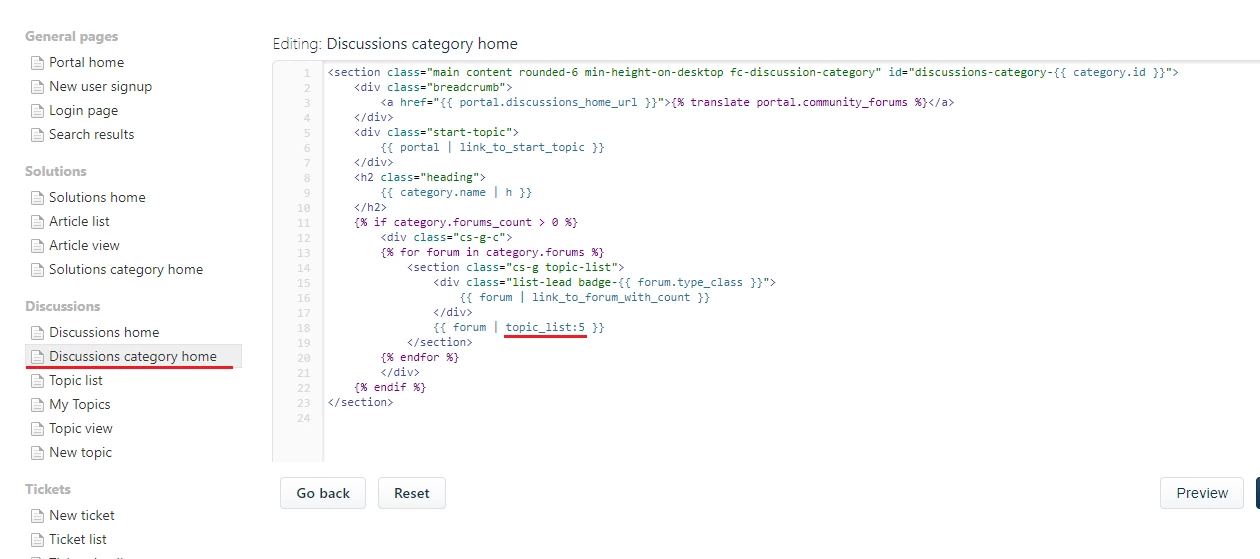Click the link_to_forum_with_count code line

pos(585,297)
